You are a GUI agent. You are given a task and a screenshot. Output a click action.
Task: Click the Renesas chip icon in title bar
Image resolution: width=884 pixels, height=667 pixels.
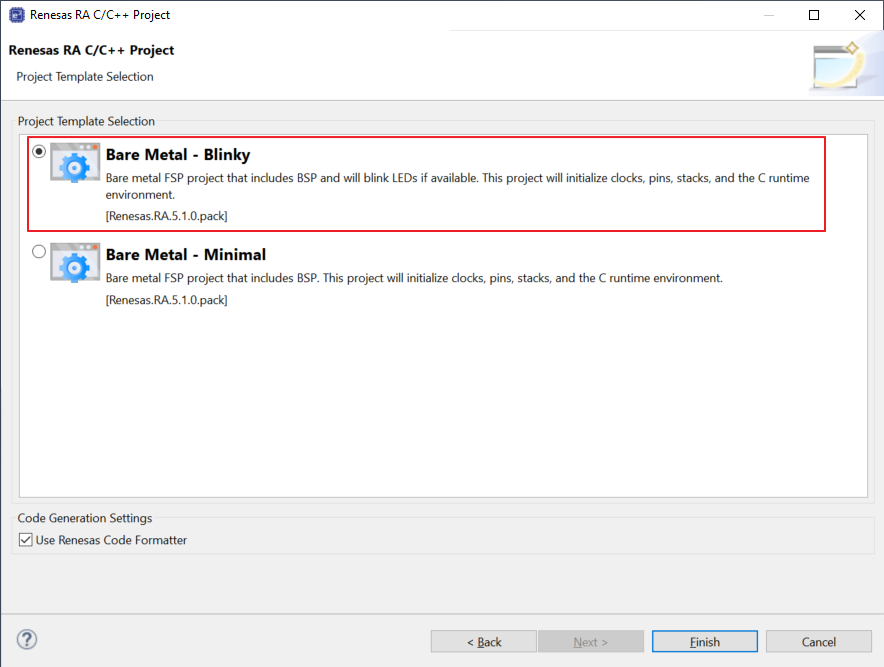[16, 15]
